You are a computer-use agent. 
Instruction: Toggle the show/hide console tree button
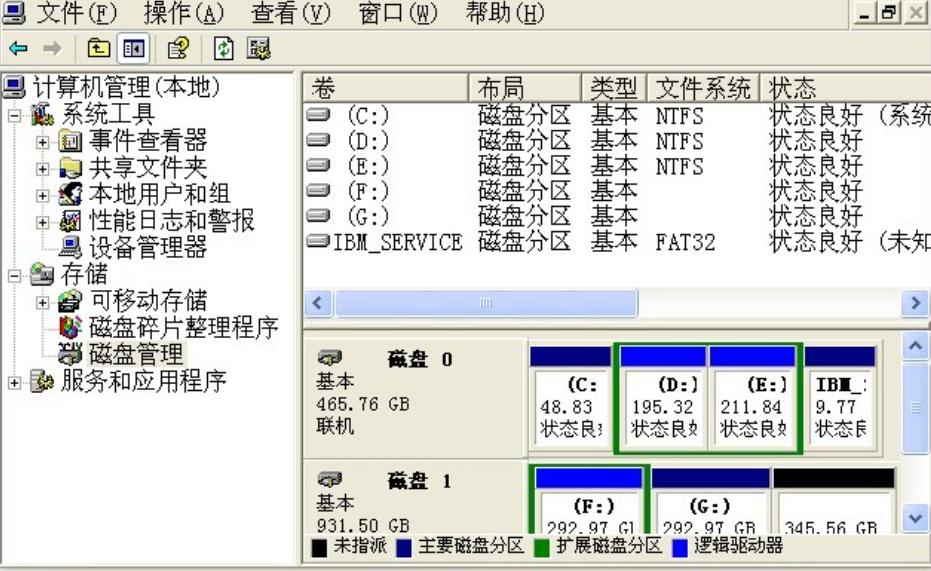(x=134, y=48)
